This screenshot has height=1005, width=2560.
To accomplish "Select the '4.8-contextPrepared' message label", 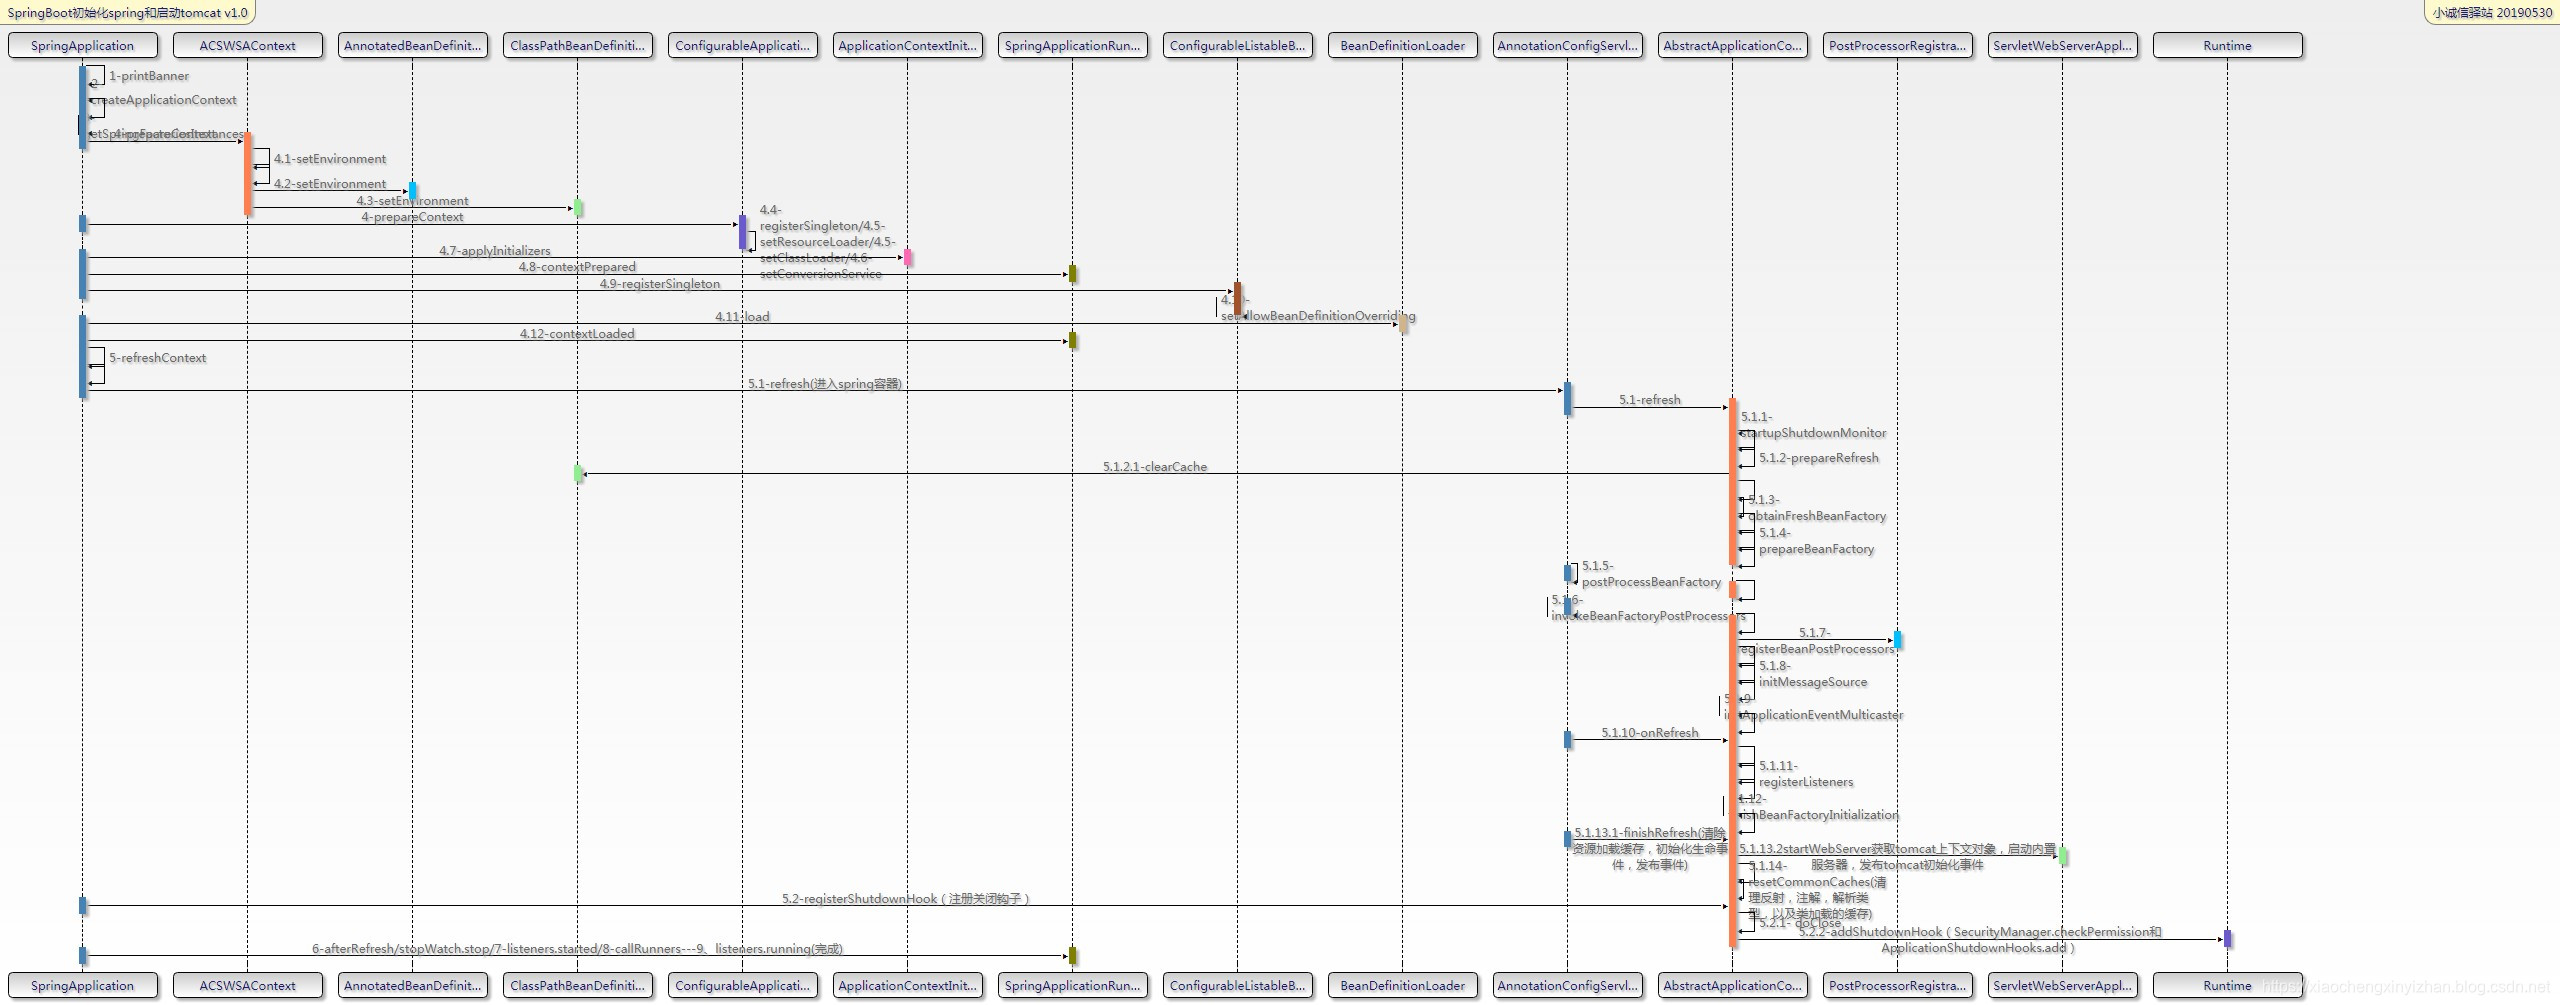I will (577, 267).
